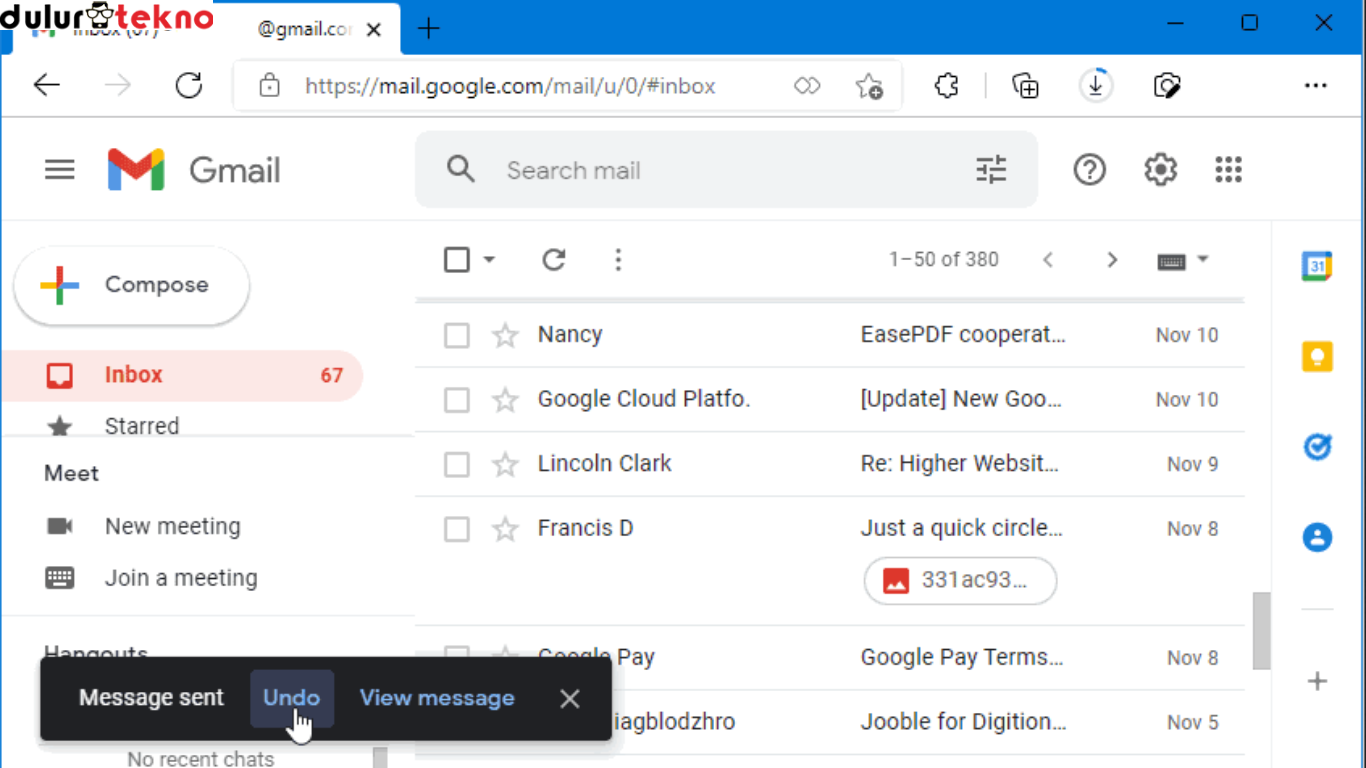
Task: Star the Google Cloud Platform email
Action: 505,400
